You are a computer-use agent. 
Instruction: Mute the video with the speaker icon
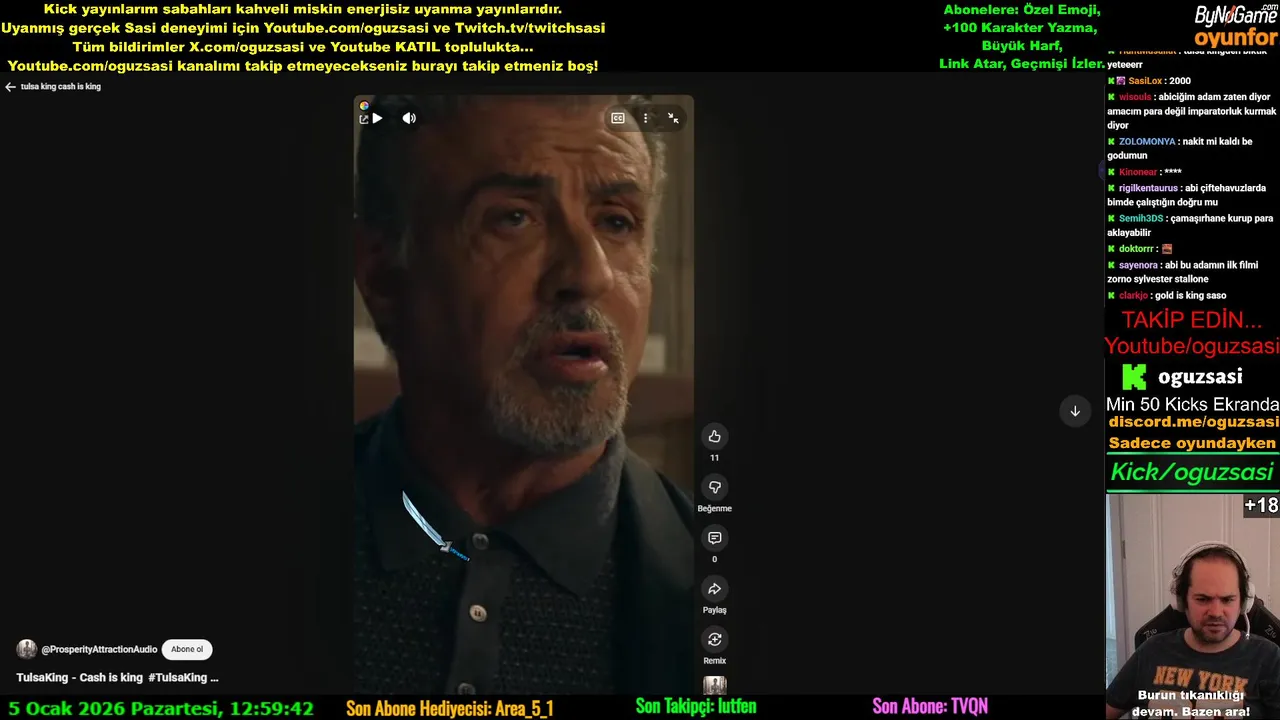pyautogui.click(x=409, y=118)
